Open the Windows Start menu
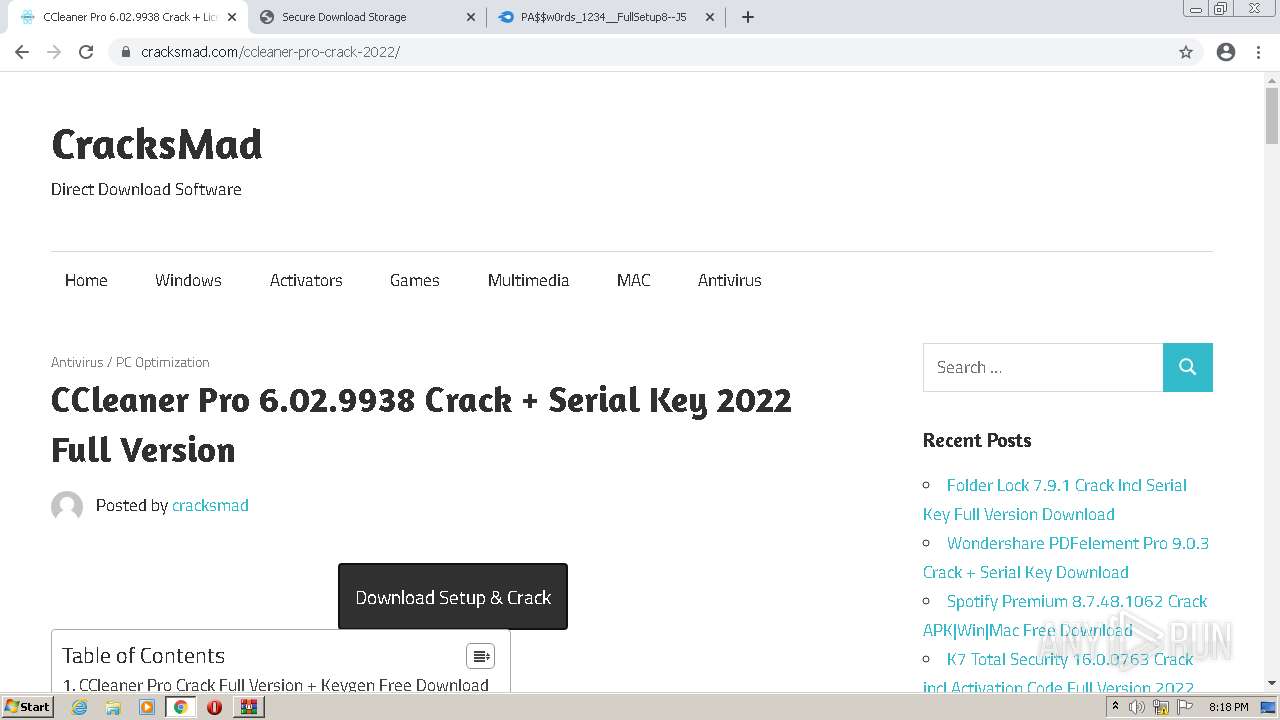 coord(27,706)
